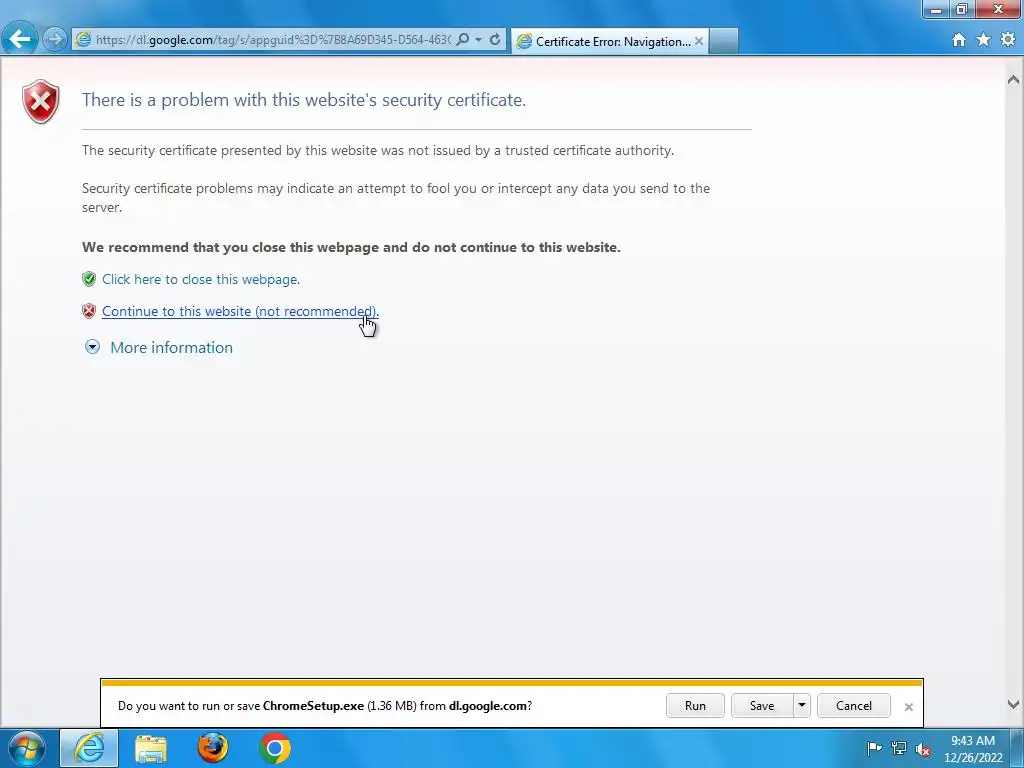
Task: Launch Firefox from the taskbar
Action: coord(213,748)
